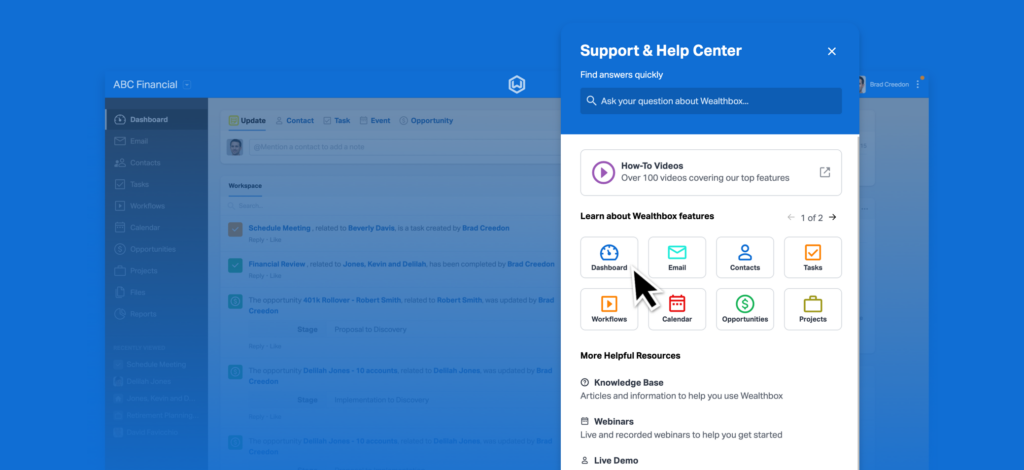Select Files in the sidebar
This screenshot has height=470, width=1024.
157,292
